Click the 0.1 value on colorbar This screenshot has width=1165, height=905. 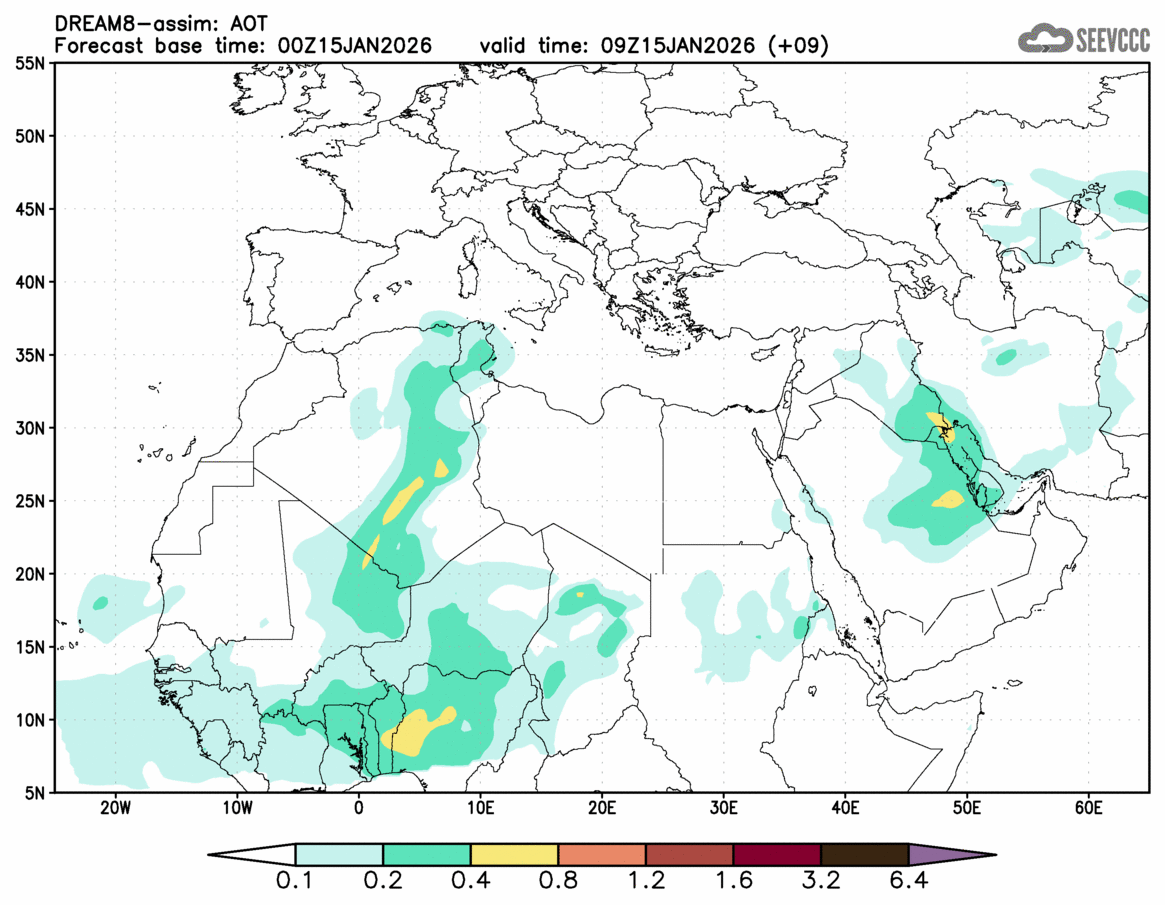pyautogui.click(x=296, y=882)
